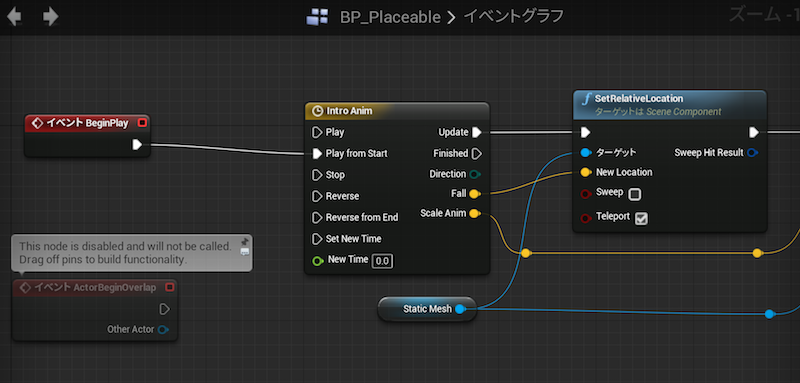Select left yellow reroute node on wire
Screen dimensions: 800x383
[526, 253]
